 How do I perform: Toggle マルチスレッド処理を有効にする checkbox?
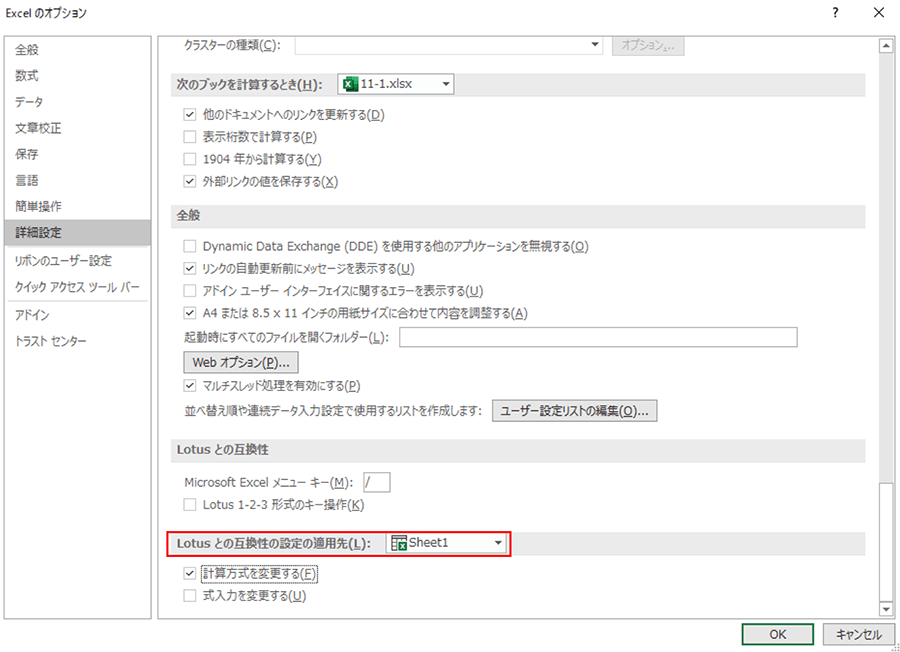tap(189, 386)
